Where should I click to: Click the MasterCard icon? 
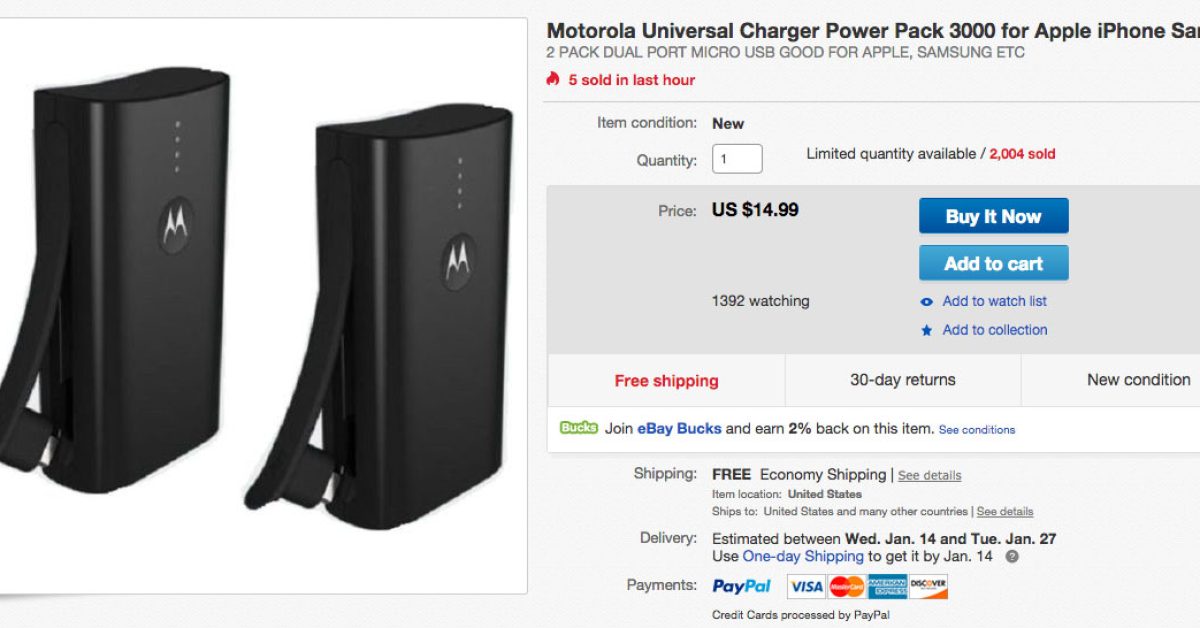click(x=847, y=586)
